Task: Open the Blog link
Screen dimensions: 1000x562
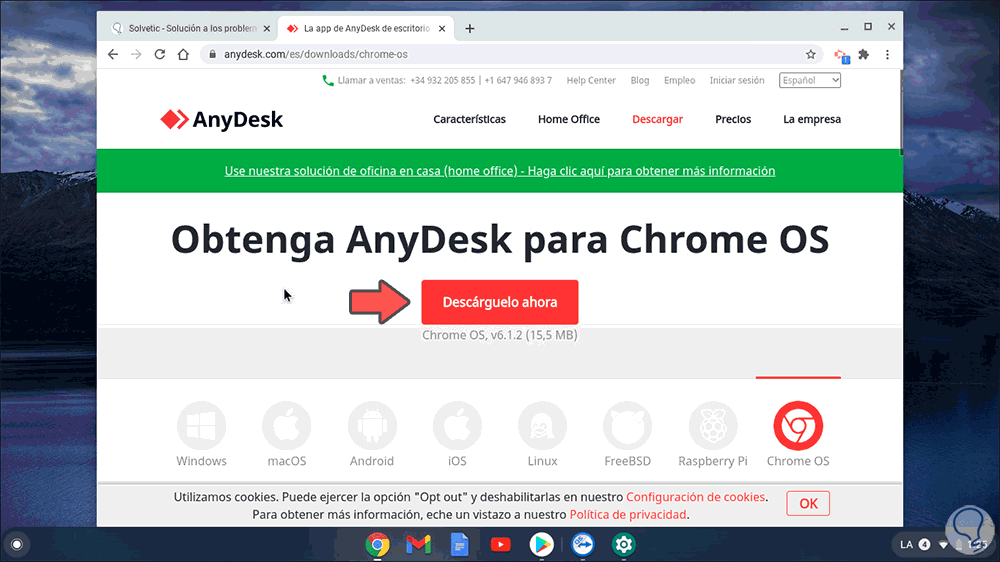Action: 640,80
